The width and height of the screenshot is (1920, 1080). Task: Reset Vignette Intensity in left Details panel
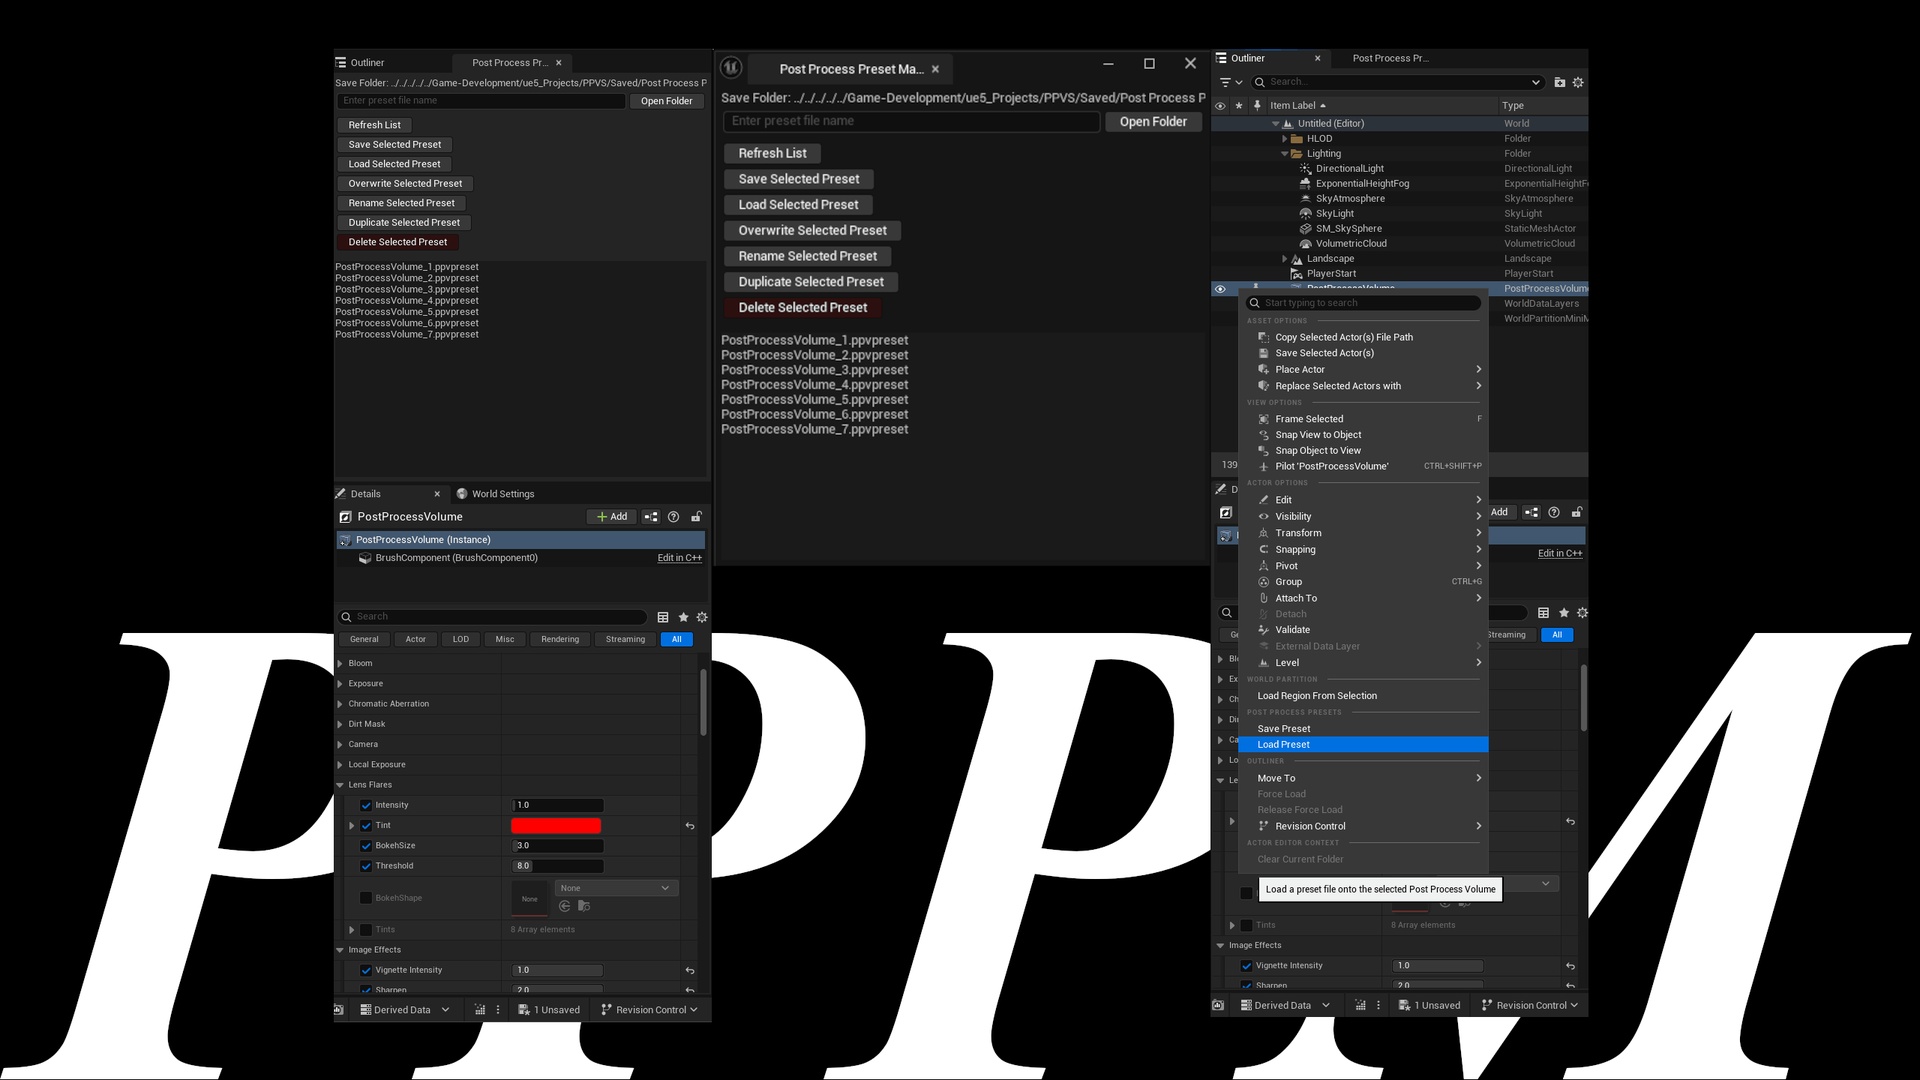coord(690,971)
